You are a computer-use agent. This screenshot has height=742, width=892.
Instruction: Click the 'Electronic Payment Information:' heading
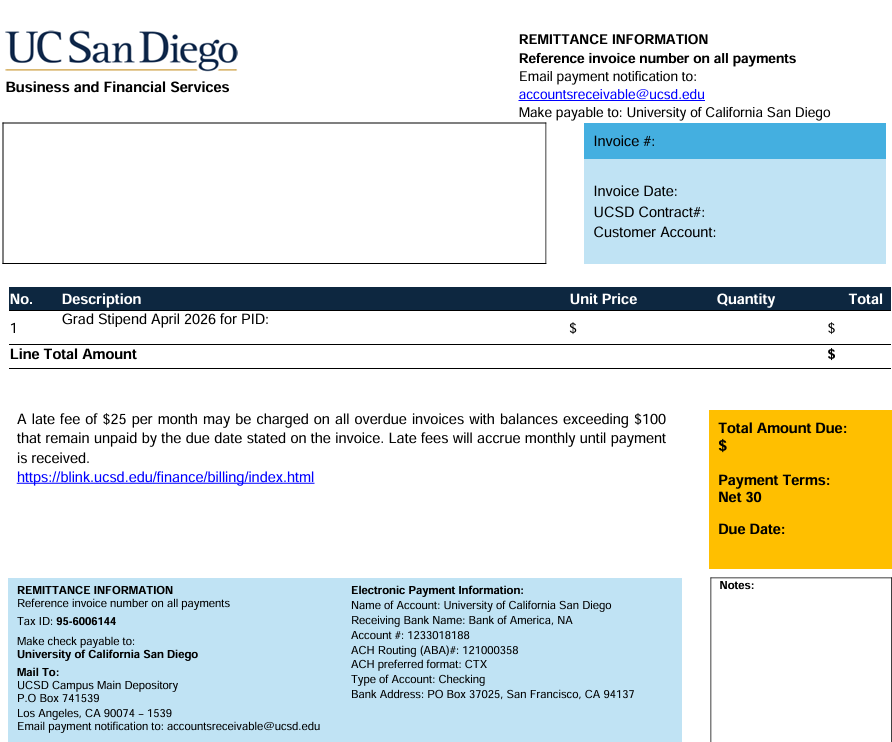click(x=437, y=590)
